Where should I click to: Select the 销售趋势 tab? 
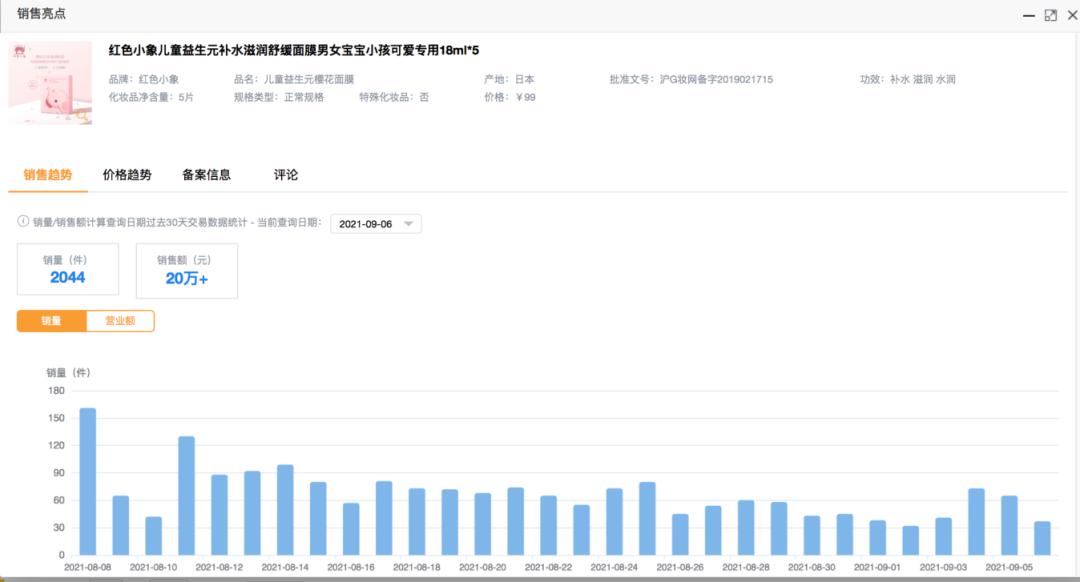tap(48, 175)
